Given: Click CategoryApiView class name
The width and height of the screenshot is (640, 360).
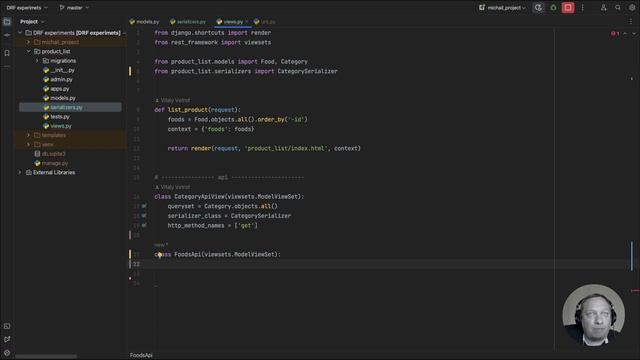Looking at the screenshot, I should [x=200, y=197].
